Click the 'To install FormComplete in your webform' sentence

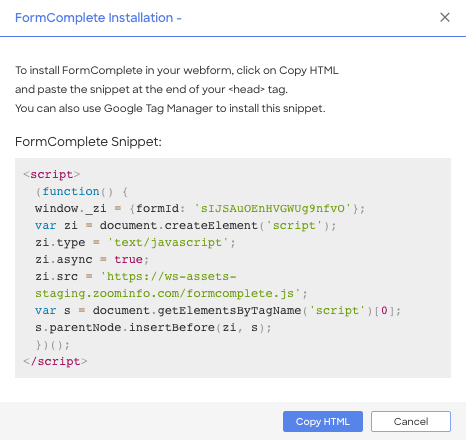[x=177, y=70]
